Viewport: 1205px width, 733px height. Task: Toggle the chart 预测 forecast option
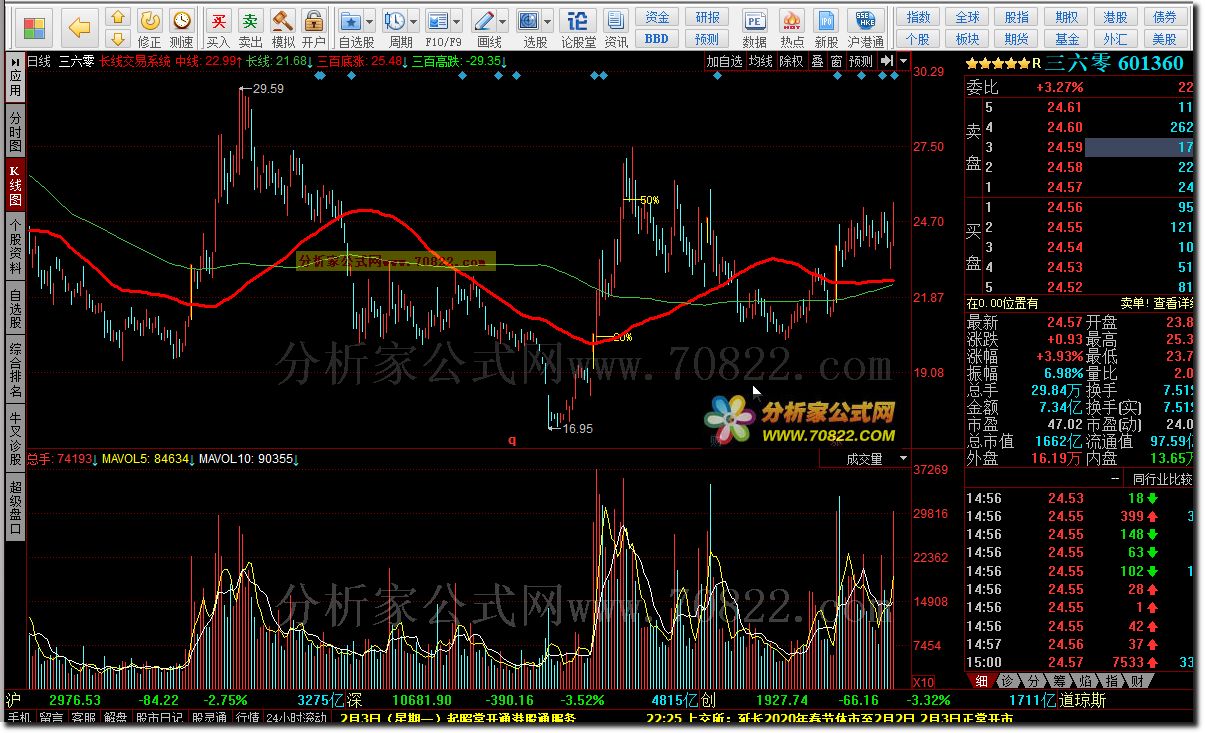point(861,61)
